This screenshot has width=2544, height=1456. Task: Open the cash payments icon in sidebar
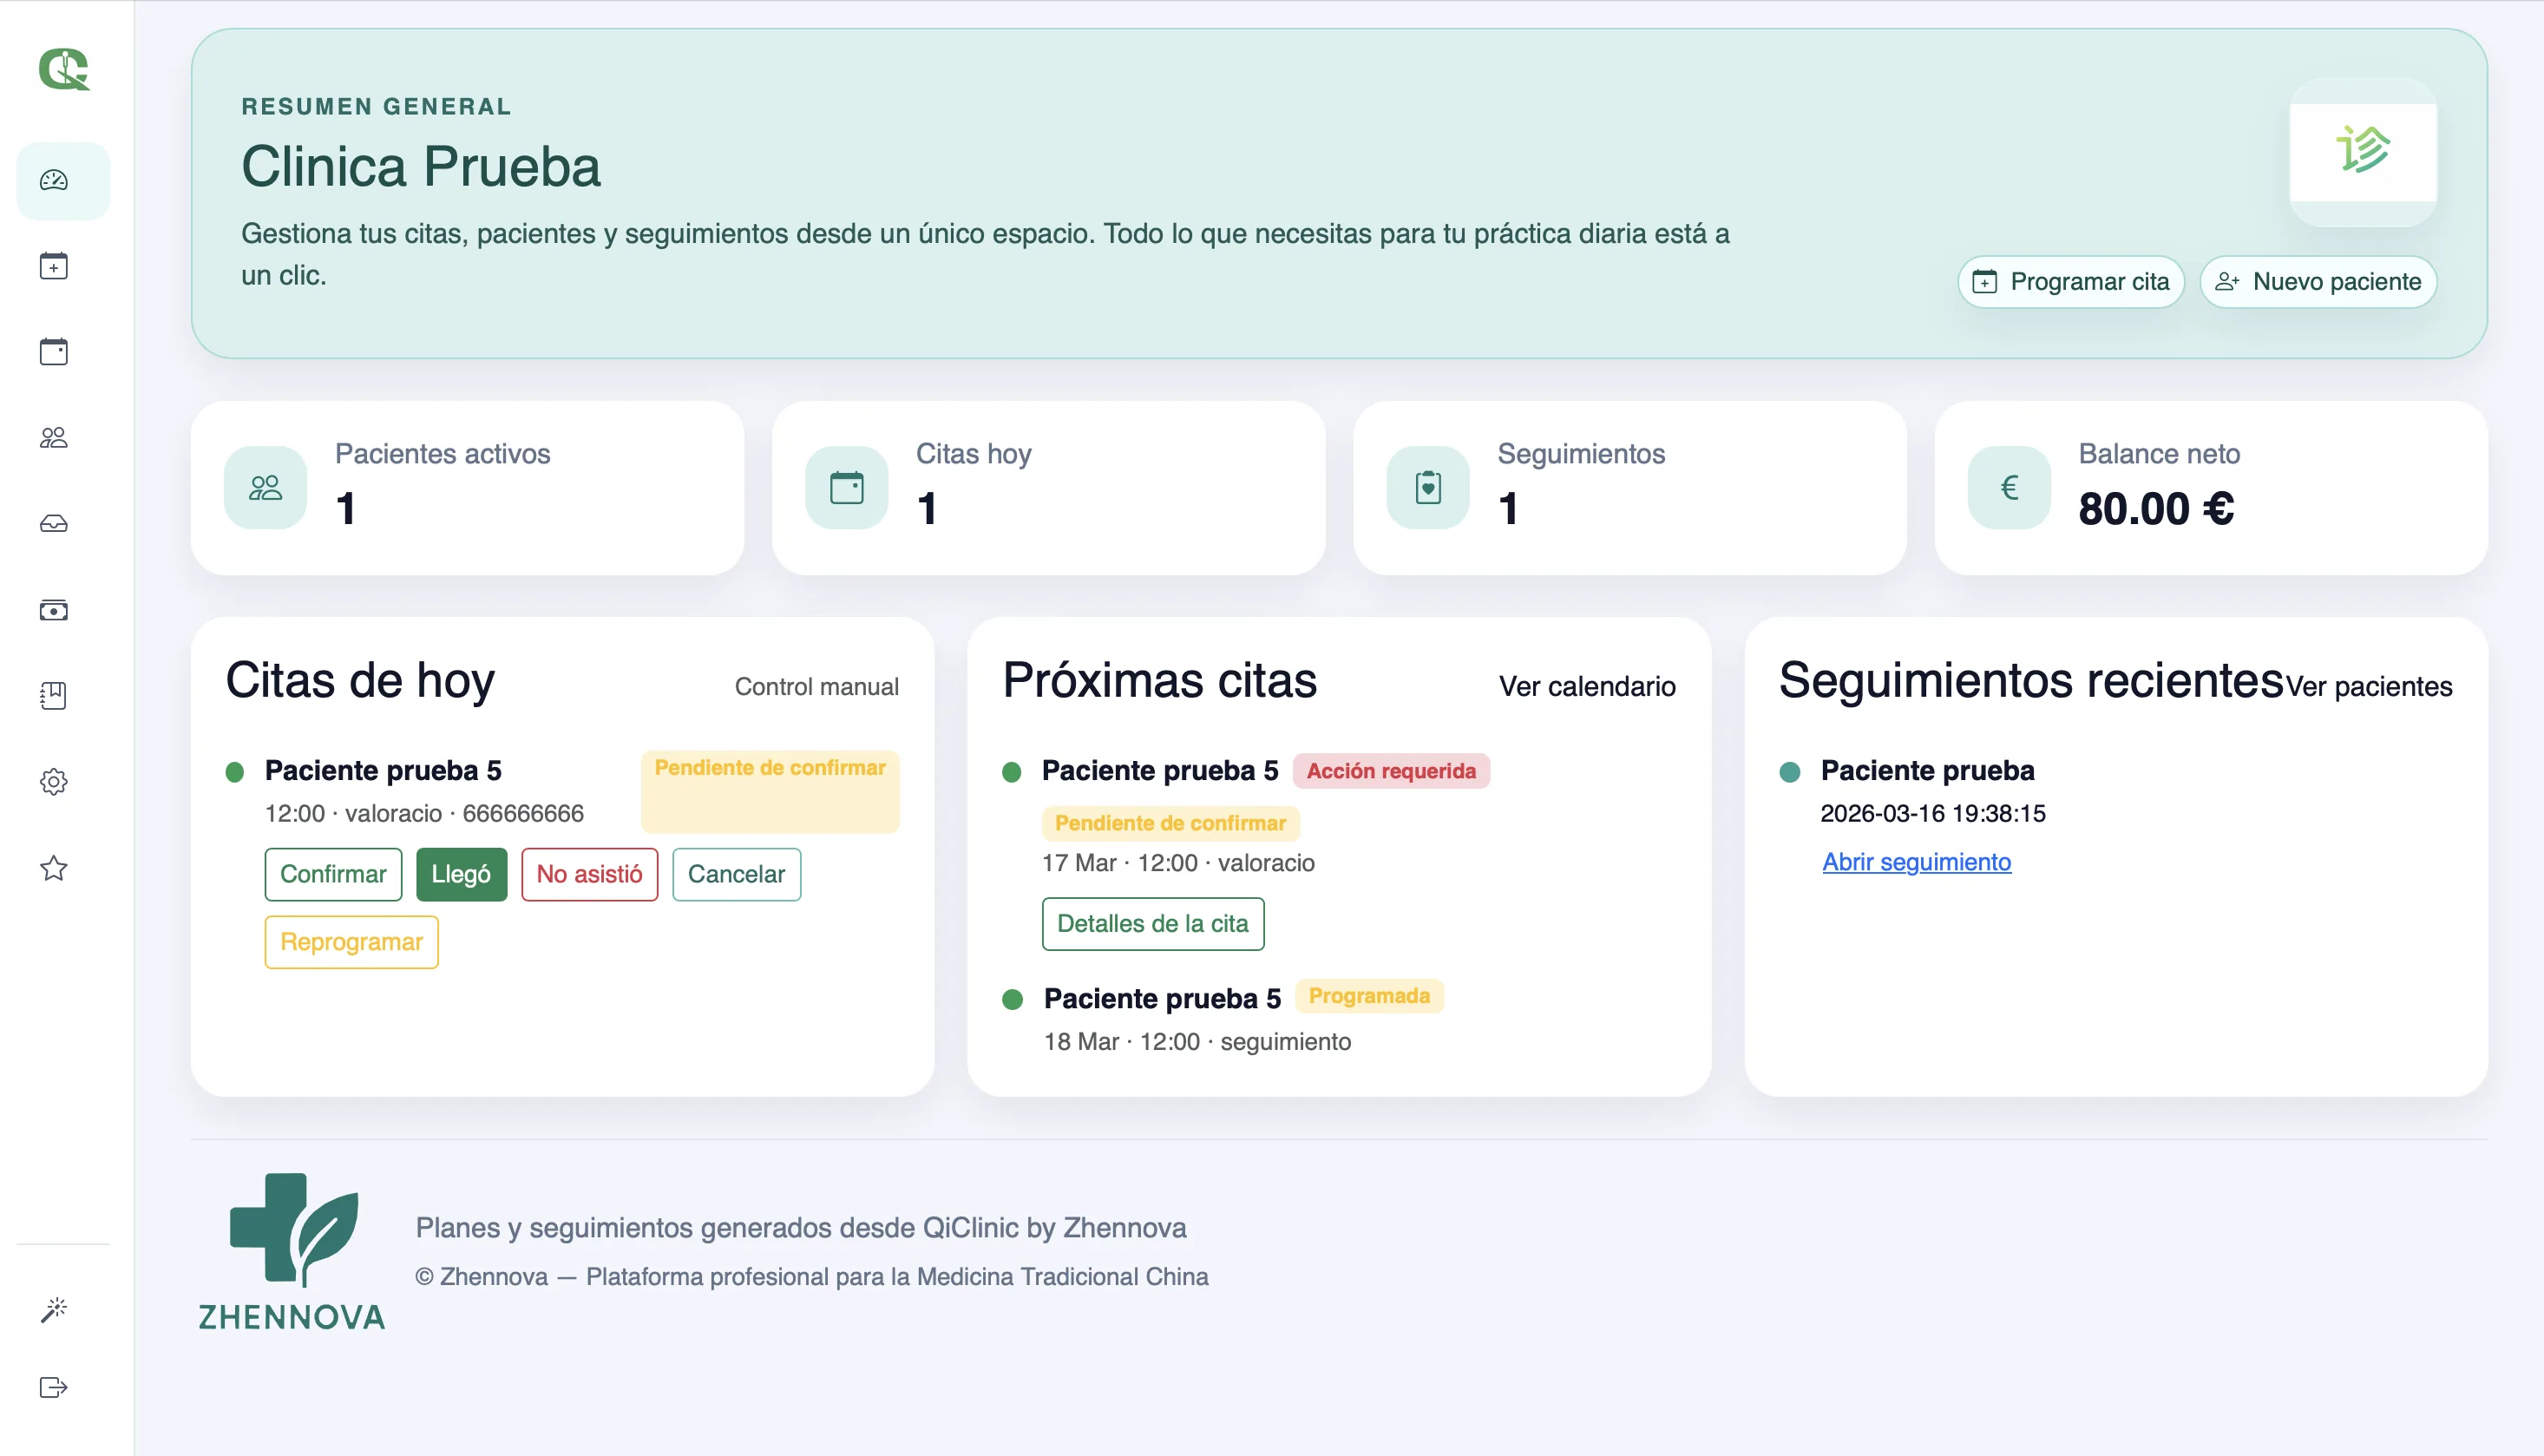(x=54, y=610)
